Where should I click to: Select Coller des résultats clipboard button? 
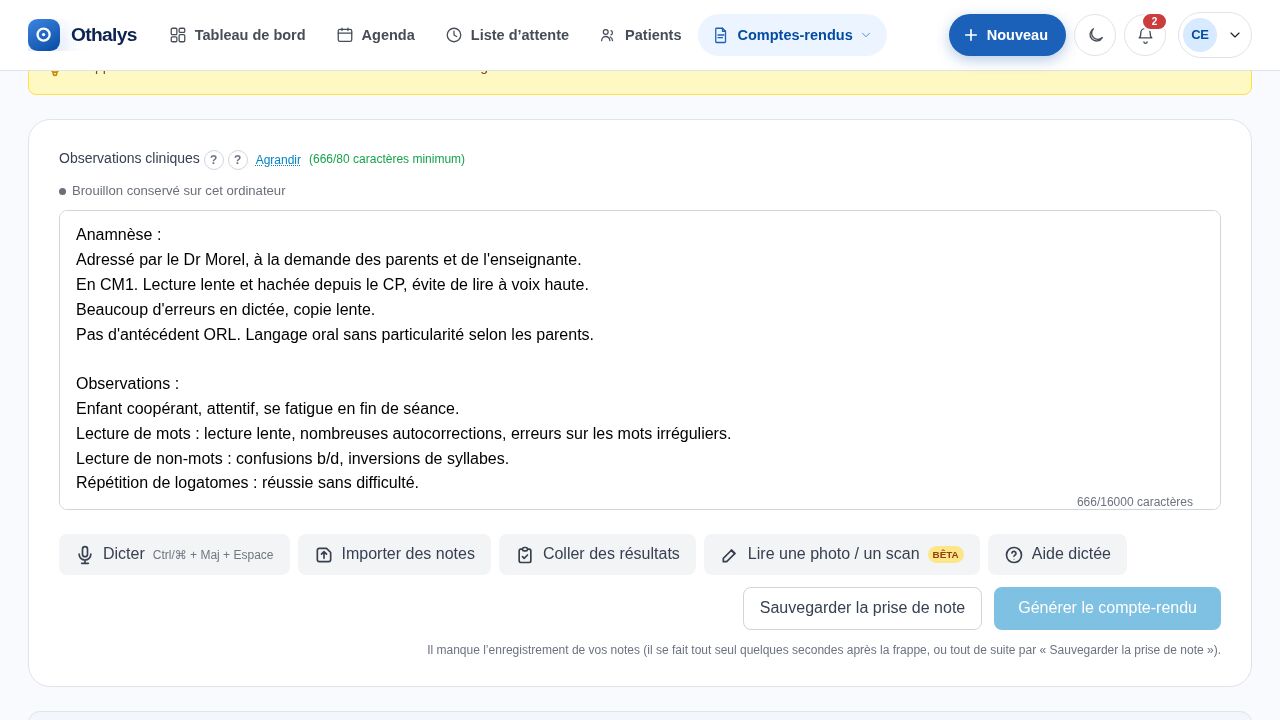[x=597, y=554]
